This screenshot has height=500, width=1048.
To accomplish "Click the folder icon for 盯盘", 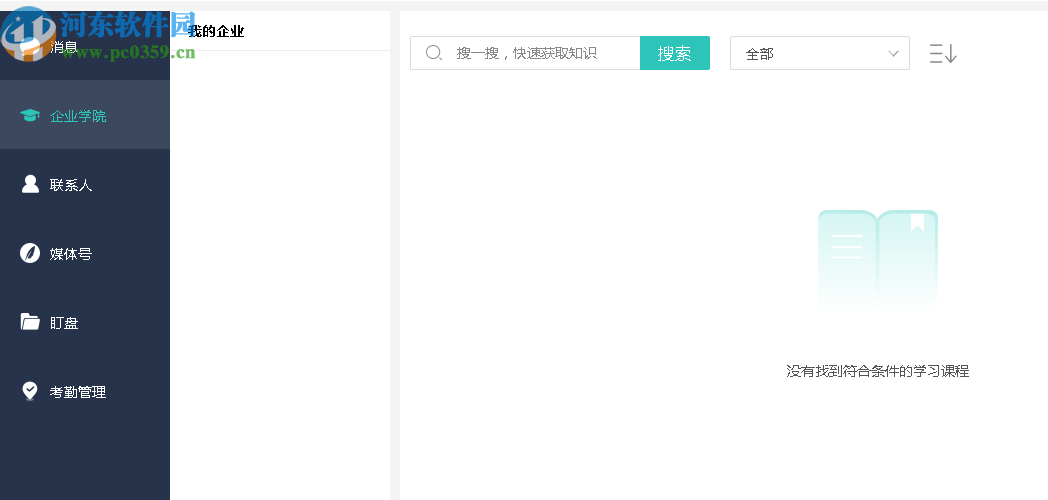I will point(30,322).
